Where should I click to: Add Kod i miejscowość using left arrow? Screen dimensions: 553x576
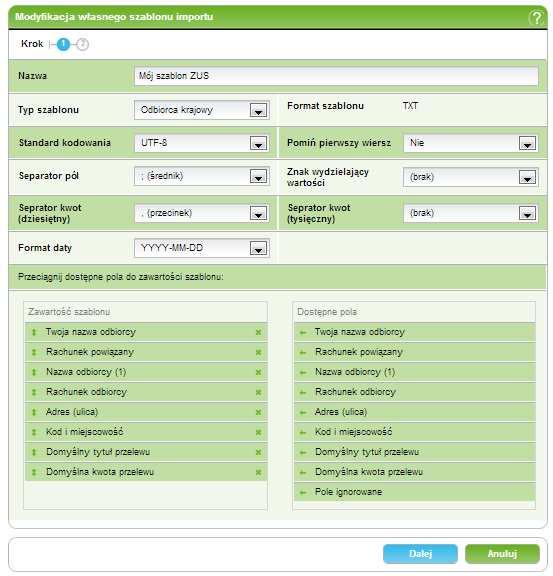(x=303, y=432)
